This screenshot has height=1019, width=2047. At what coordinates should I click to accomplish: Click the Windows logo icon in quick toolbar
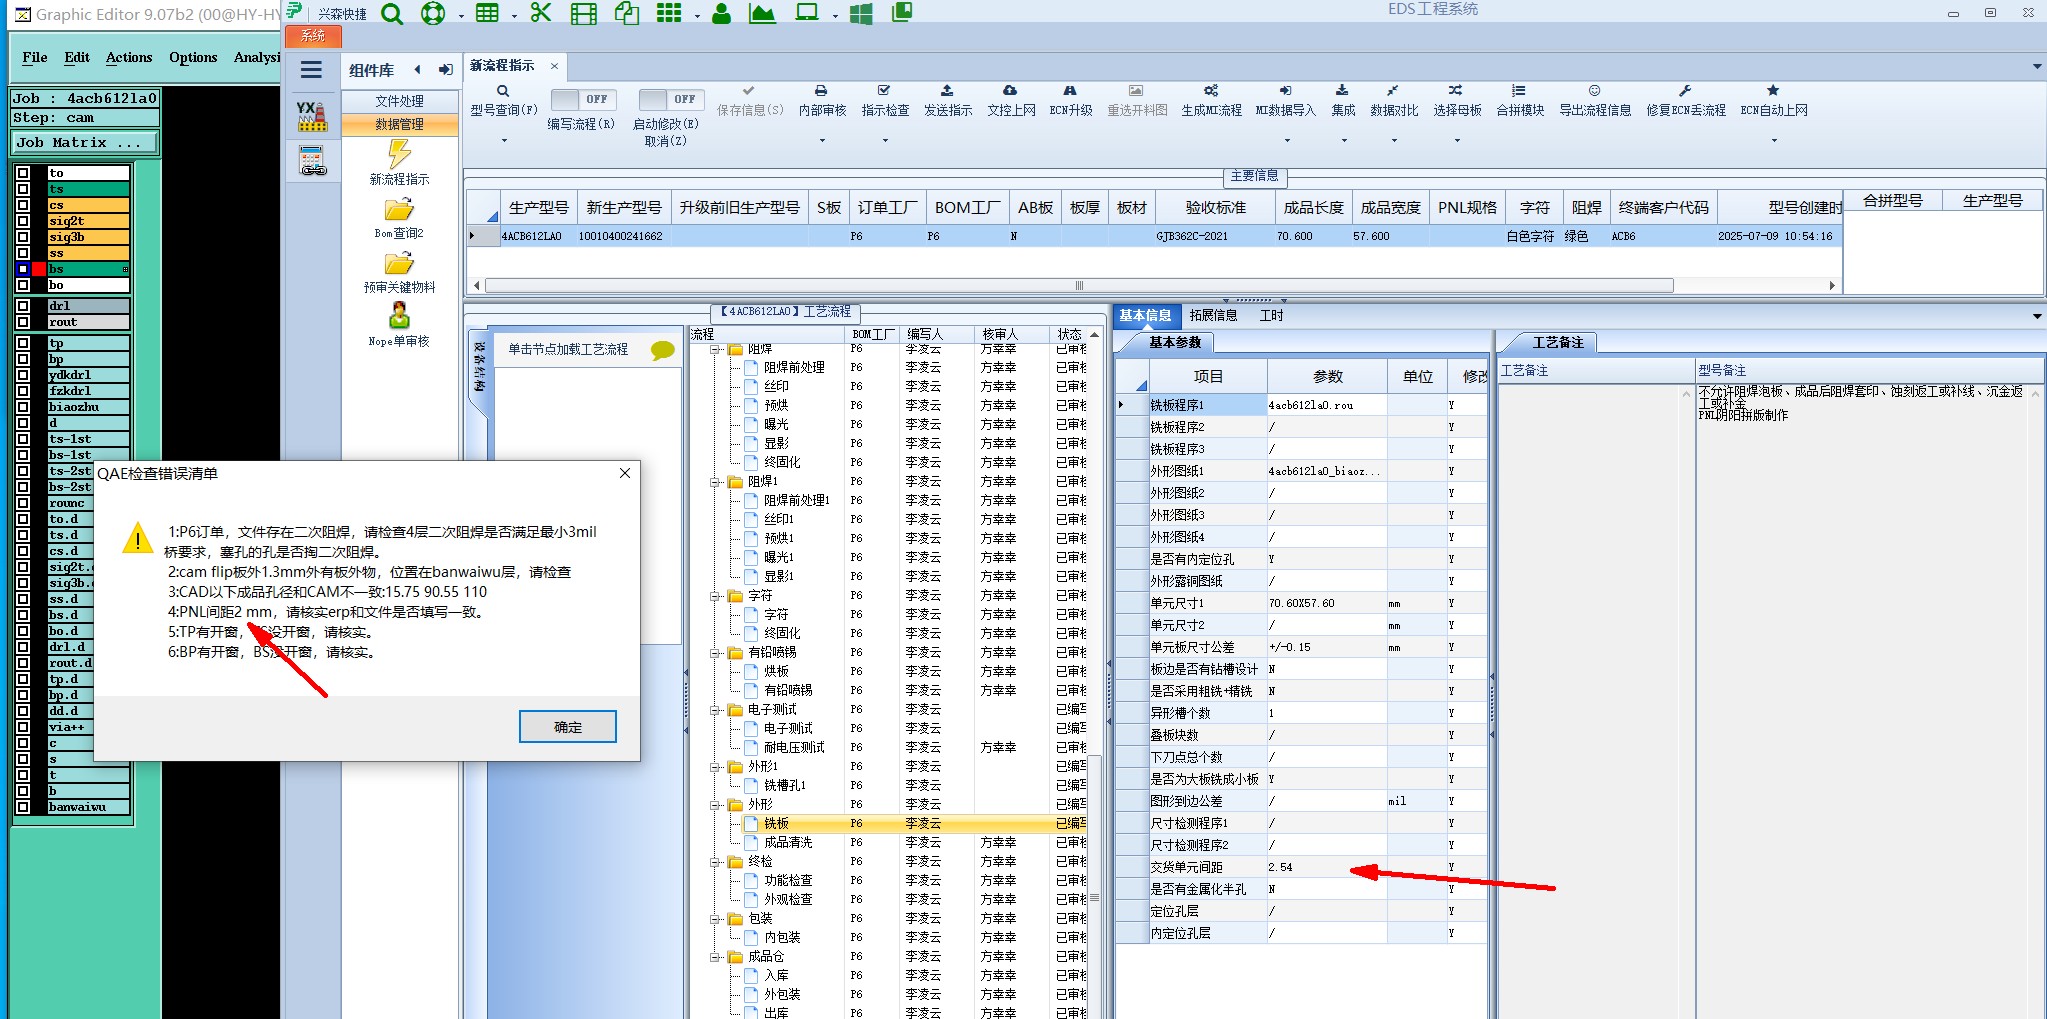860,13
